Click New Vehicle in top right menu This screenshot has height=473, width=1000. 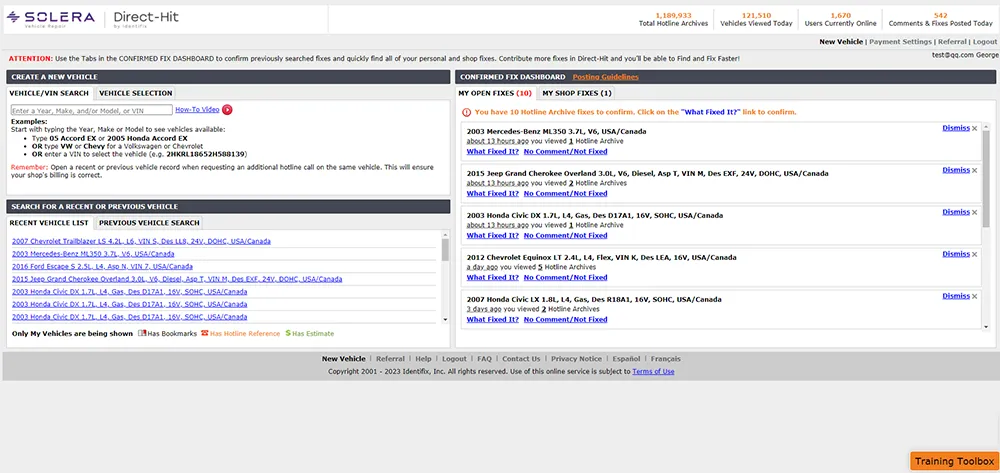(x=841, y=42)
